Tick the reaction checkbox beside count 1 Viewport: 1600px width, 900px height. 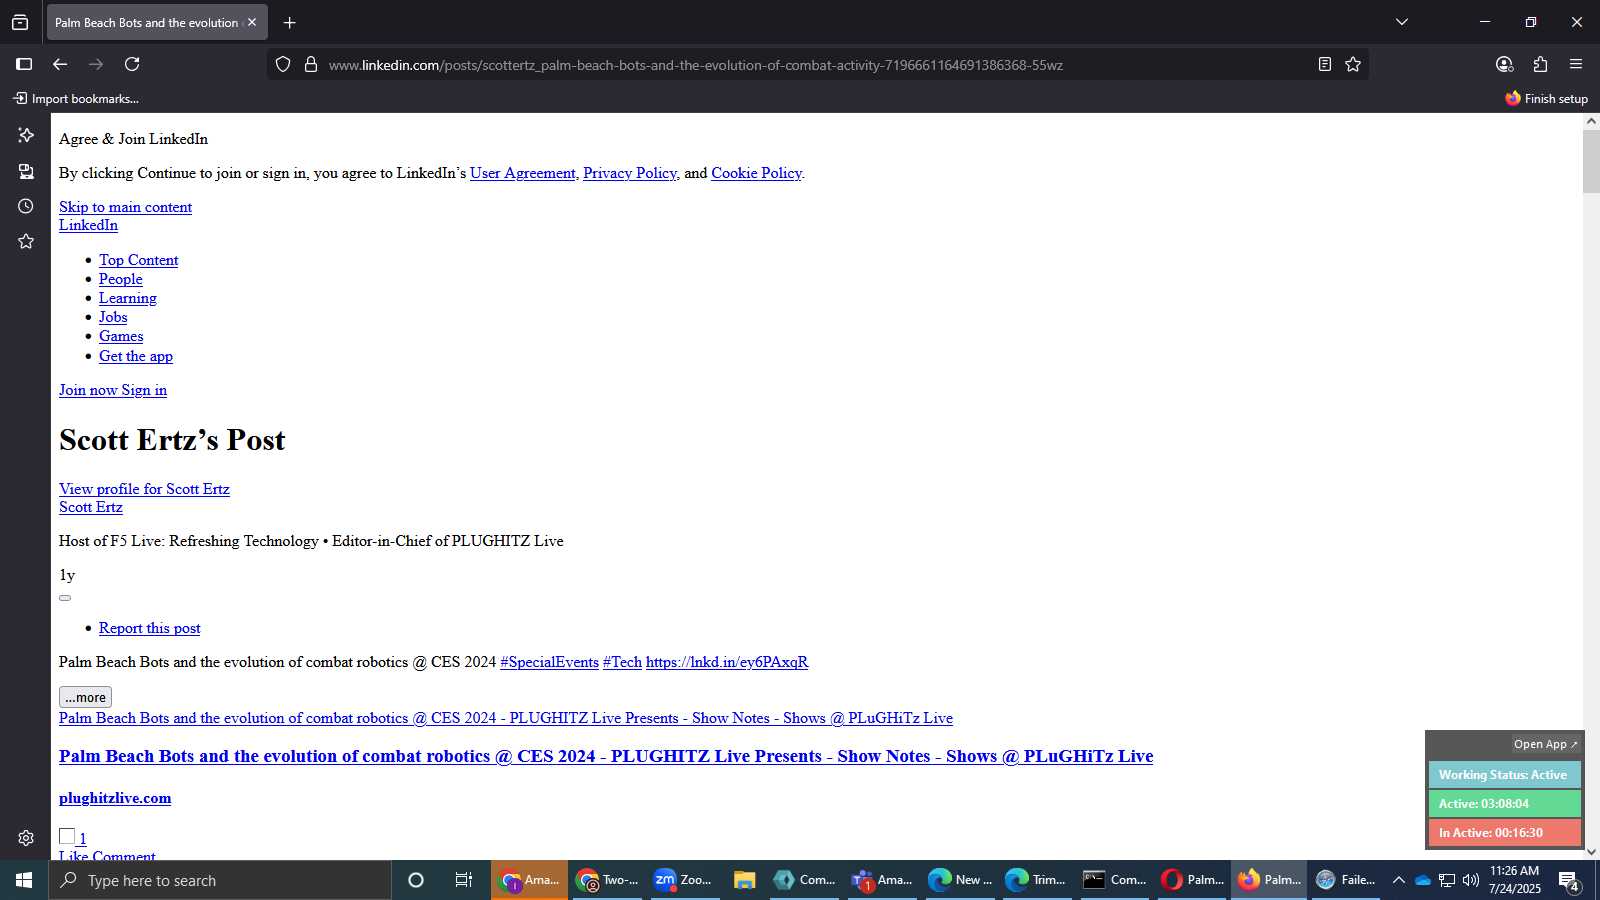pos(67,836)
